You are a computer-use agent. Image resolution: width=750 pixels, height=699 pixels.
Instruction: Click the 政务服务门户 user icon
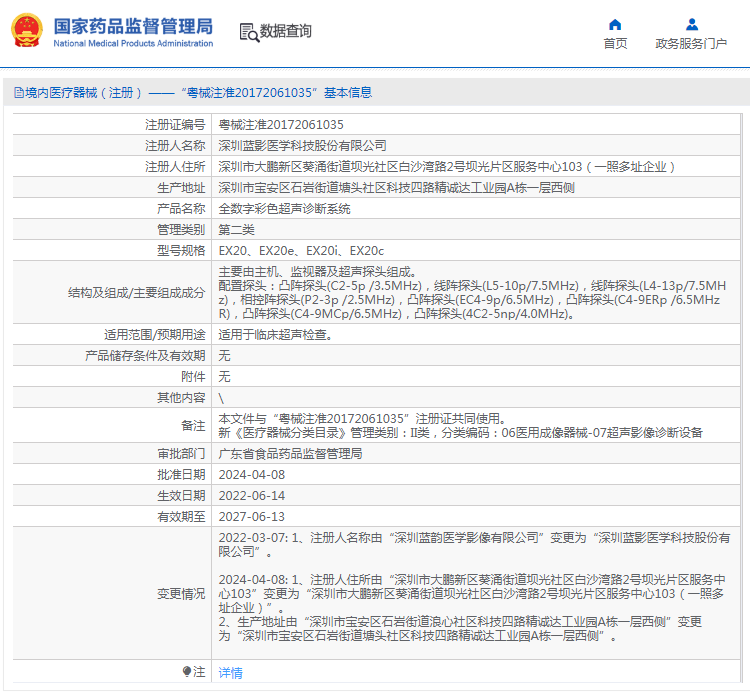click(x=692, y=24)
